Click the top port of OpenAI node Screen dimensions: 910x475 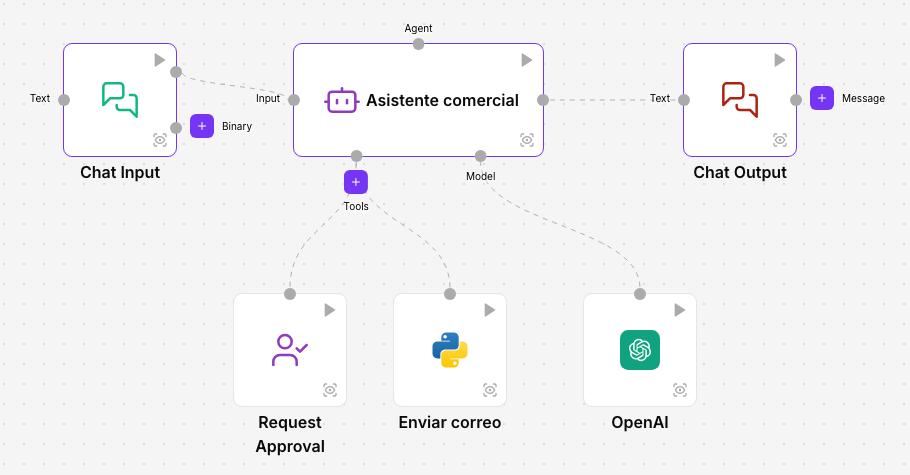pyautogui.click(x=640, y=294)
